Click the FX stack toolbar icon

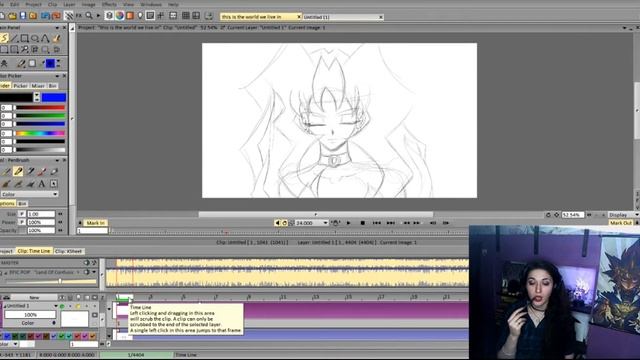[79, 16]
